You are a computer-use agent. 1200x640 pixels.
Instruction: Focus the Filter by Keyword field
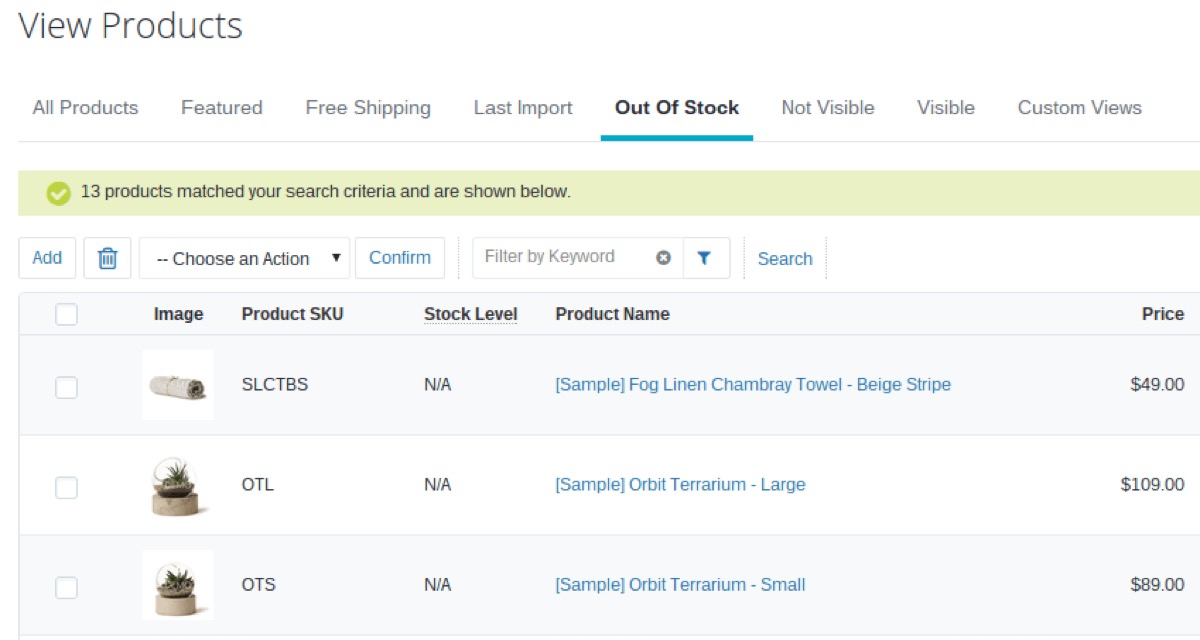(x=565, y=257)
